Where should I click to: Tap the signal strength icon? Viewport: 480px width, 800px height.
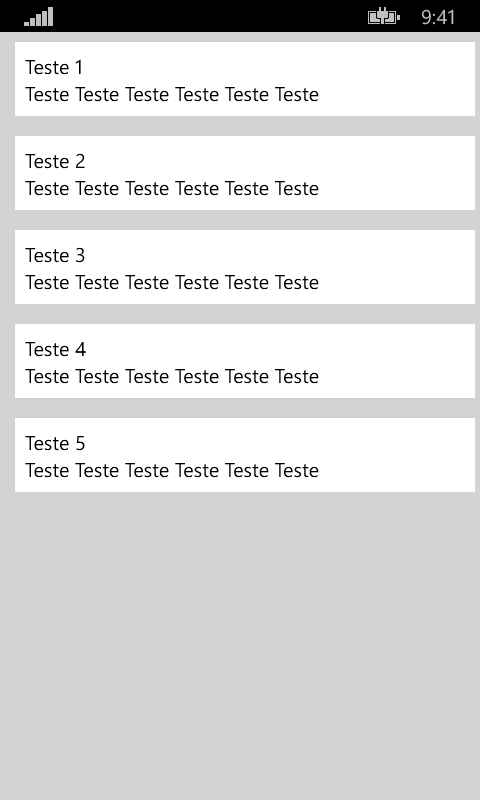tap(38, 17)
